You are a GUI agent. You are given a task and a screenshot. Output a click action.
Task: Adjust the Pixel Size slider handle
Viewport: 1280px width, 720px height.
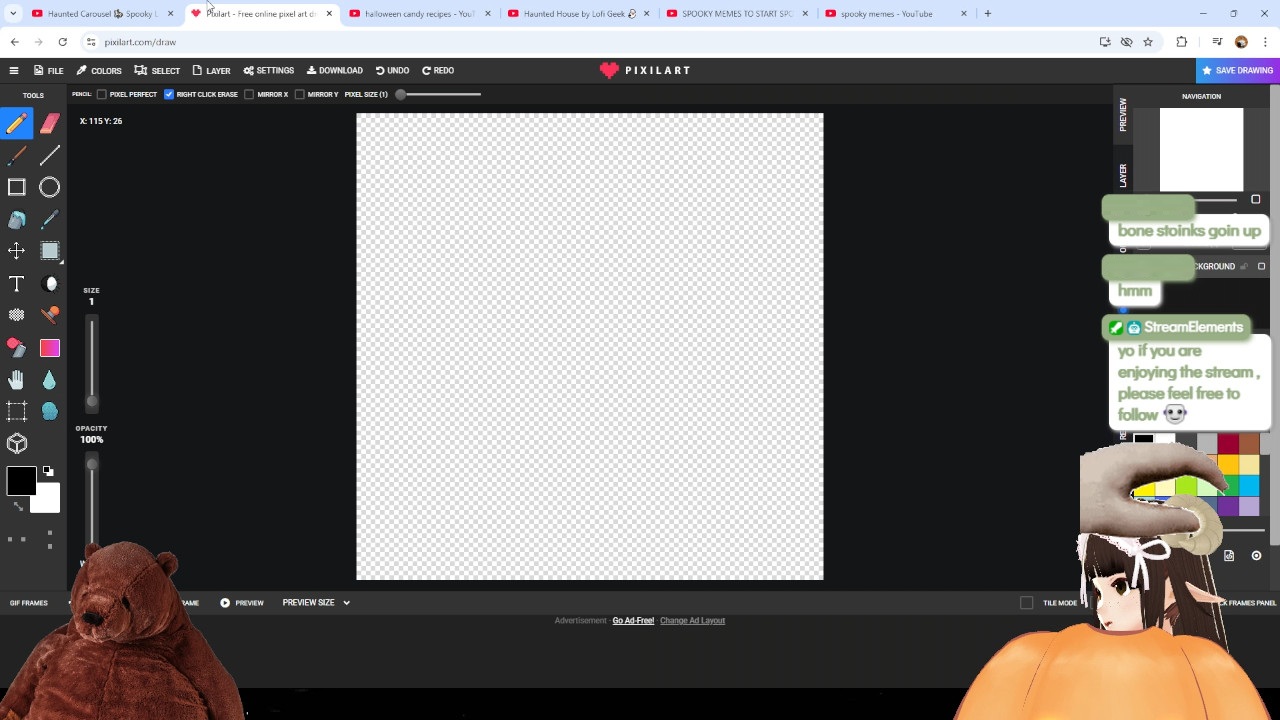tap(400, 94)
